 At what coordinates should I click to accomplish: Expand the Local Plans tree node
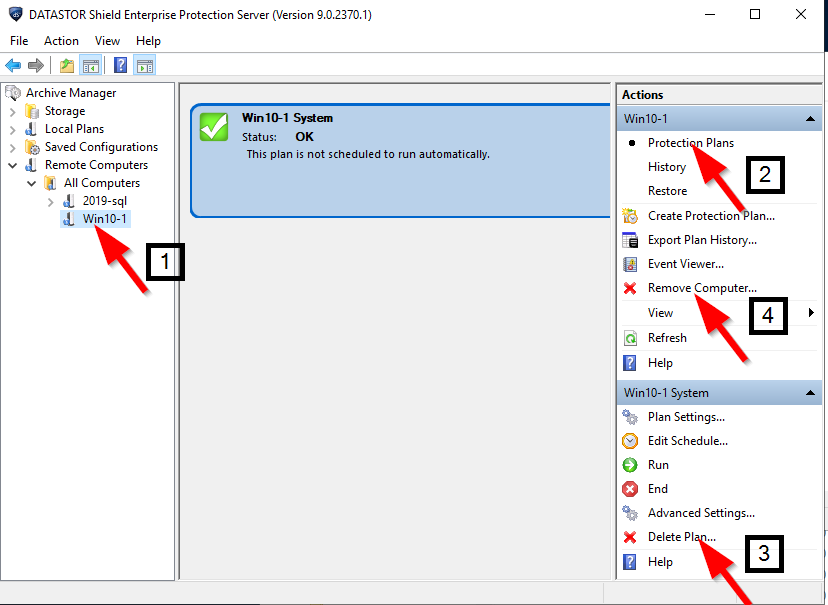pyautogui.click(x=12, y=129)
